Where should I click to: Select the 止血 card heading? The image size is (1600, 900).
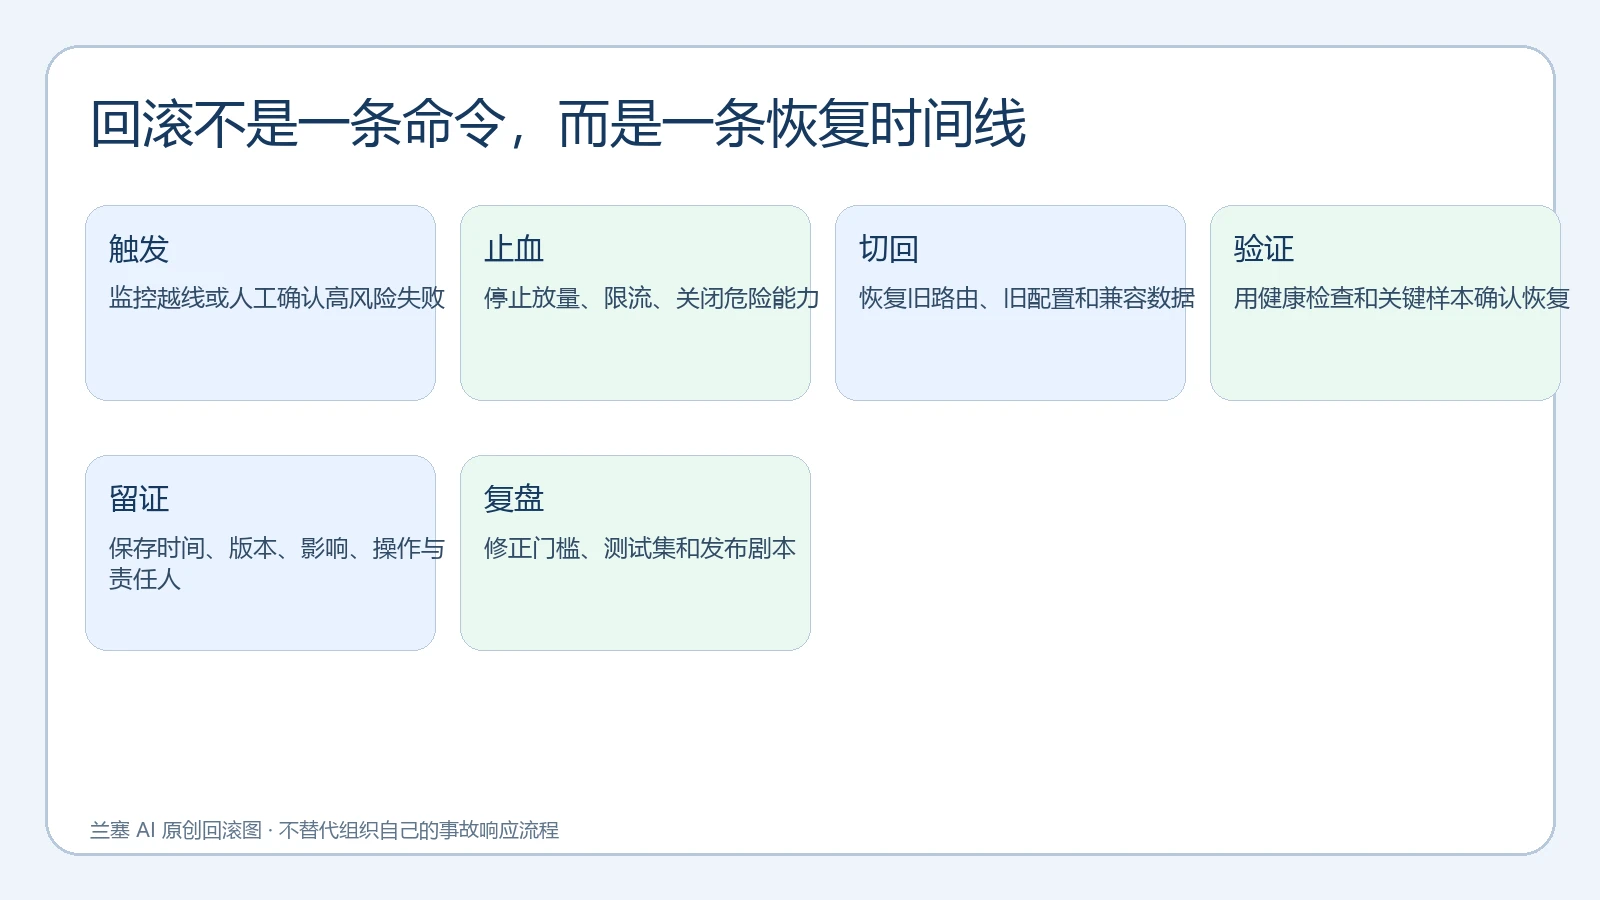[x=514, y=249]
